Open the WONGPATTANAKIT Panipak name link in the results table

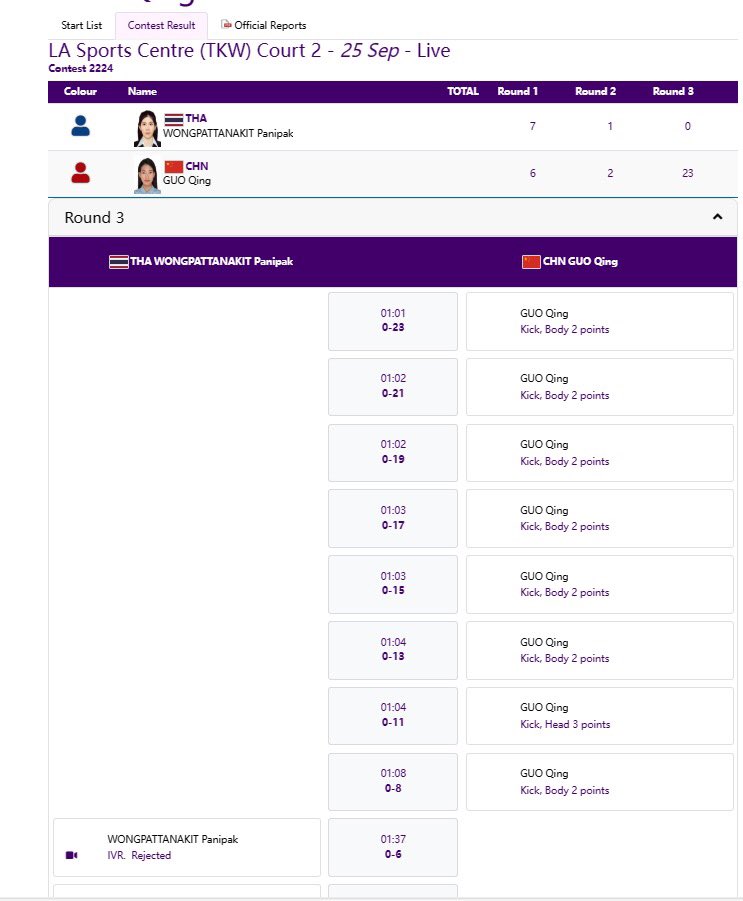[228, 133]
